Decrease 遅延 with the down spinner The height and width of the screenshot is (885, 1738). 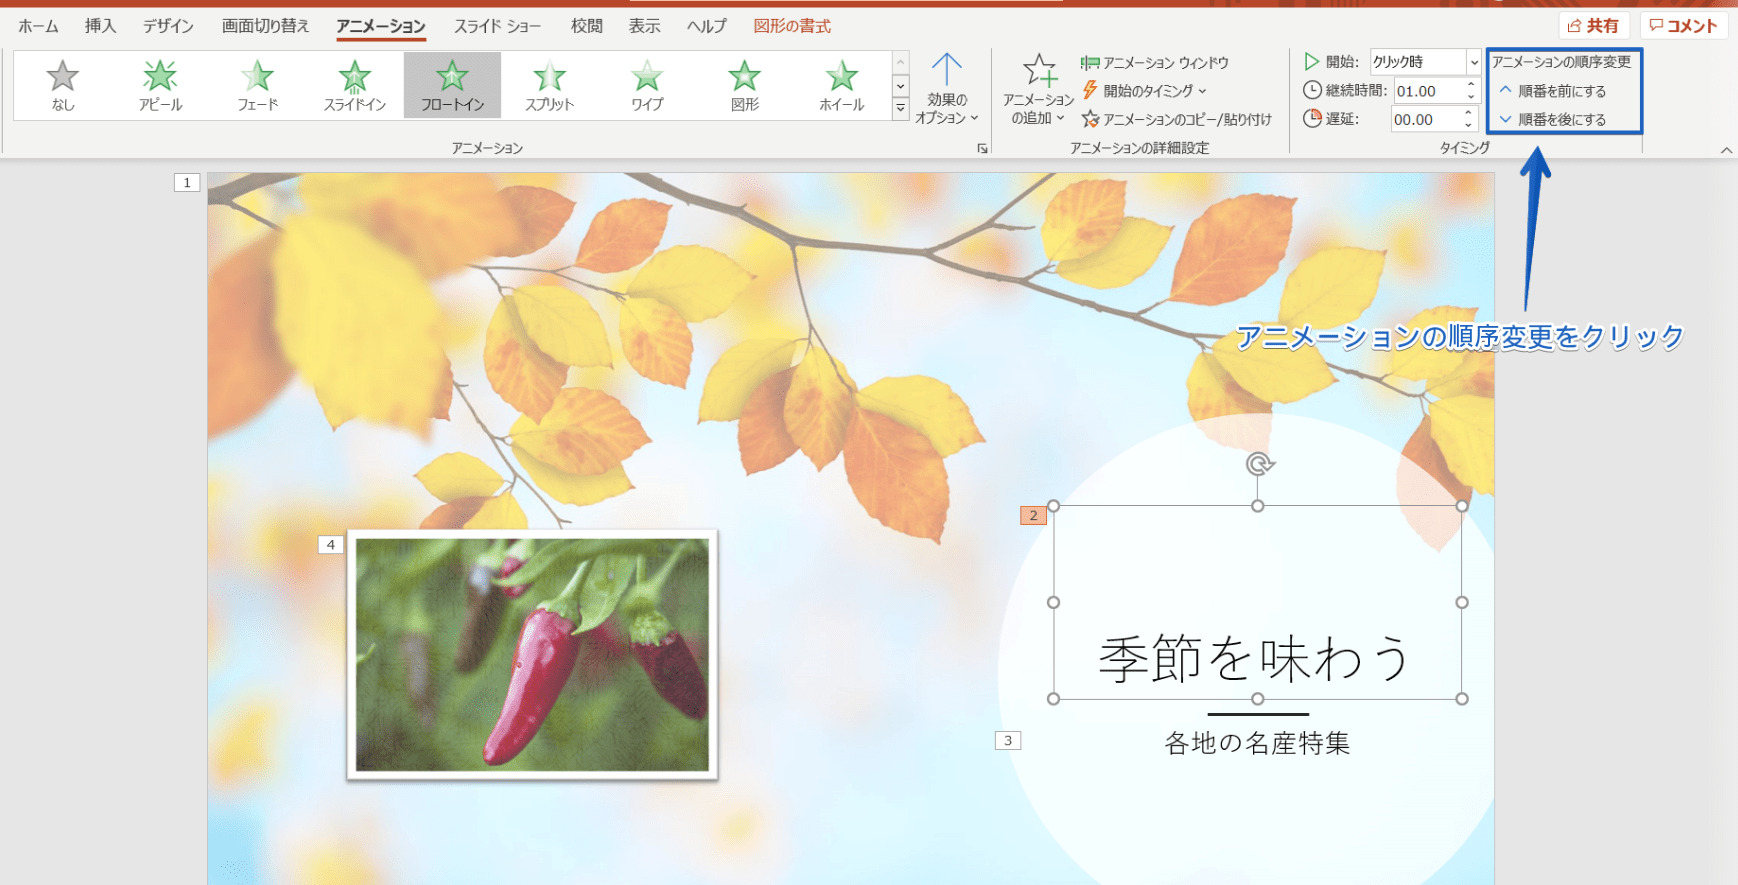pos(1468,125)
